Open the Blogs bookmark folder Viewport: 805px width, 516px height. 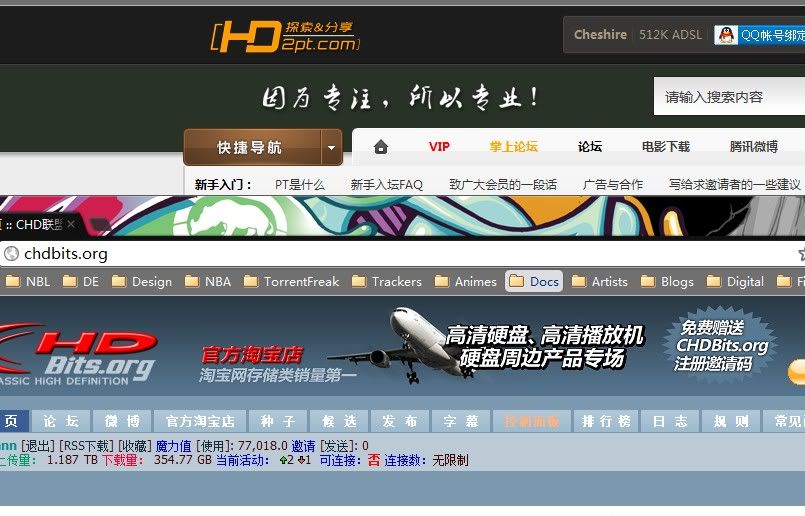667,281
